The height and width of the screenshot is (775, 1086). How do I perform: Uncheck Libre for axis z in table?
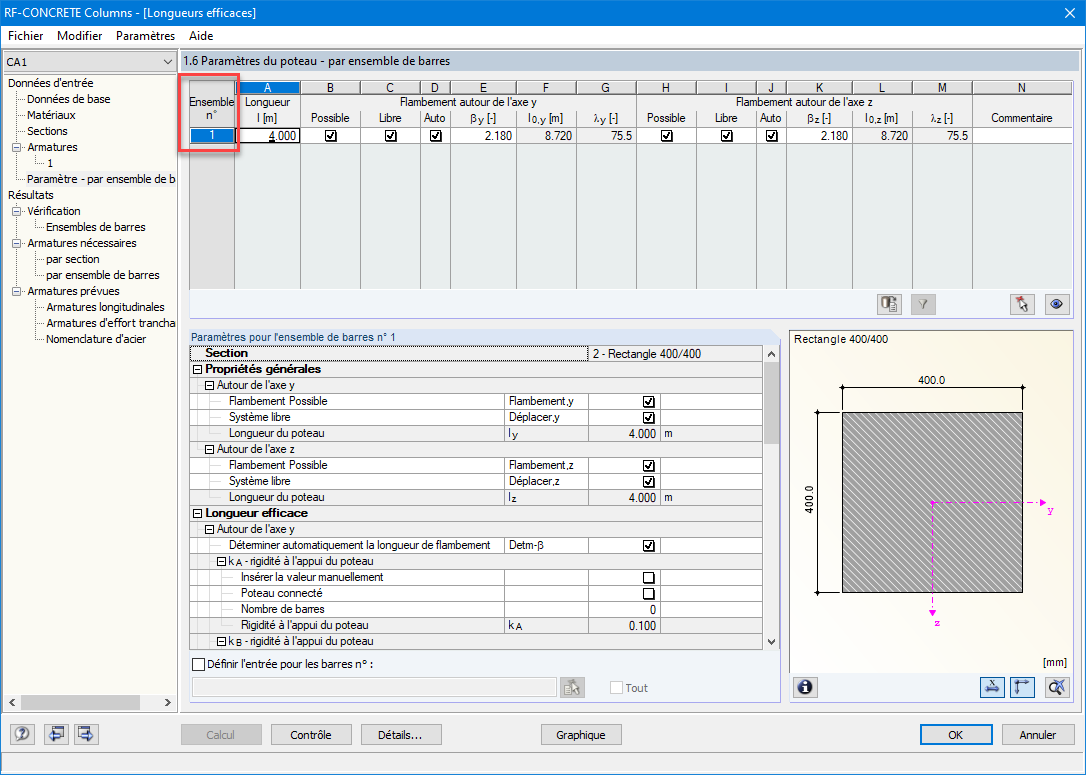pyautogui.click(x=726, y=136)
